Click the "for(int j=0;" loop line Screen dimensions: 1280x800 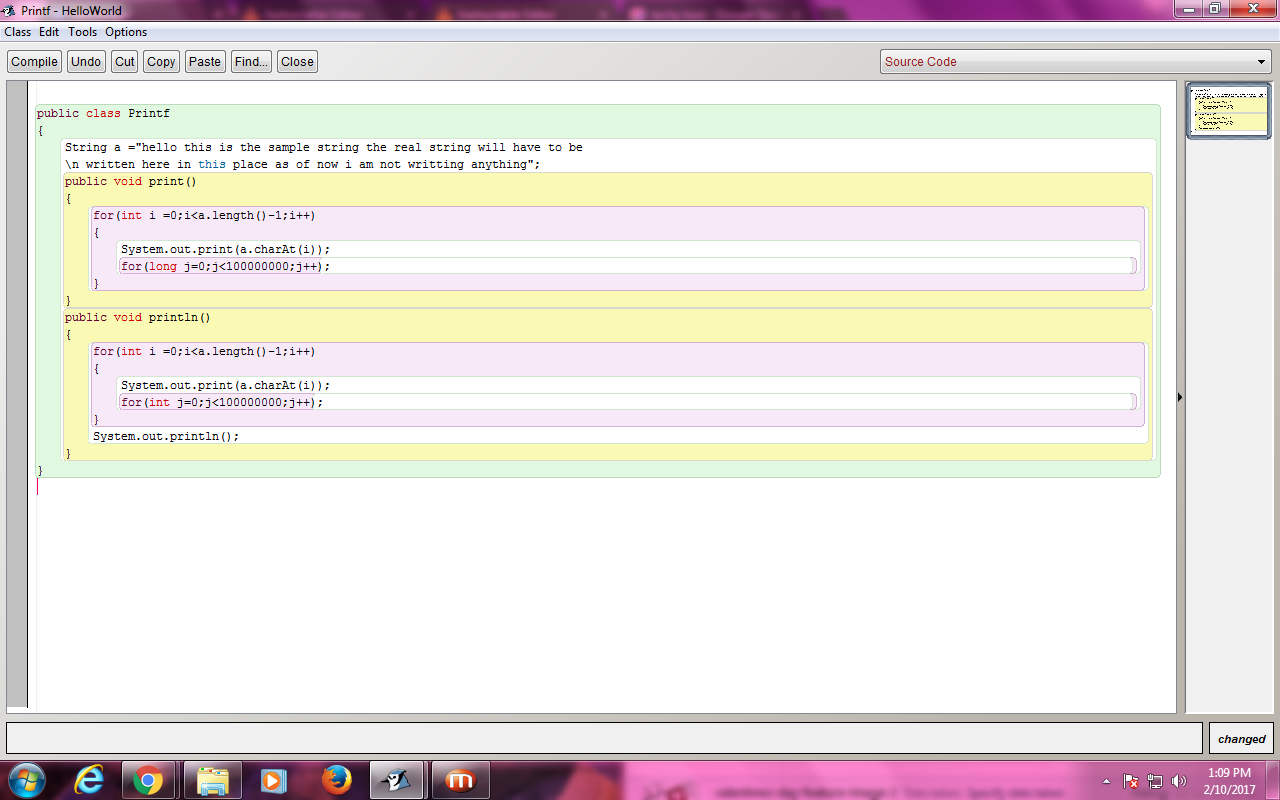point(222,403)
